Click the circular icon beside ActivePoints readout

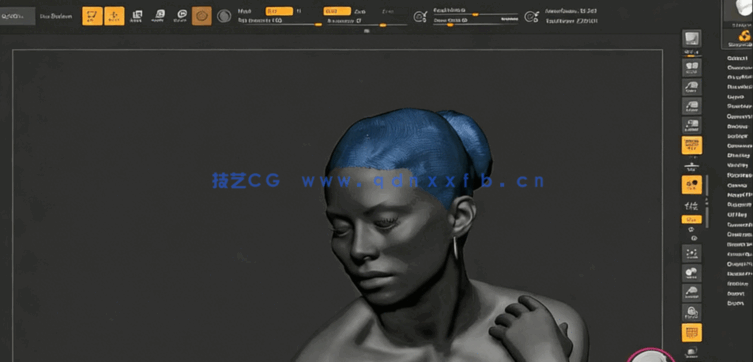pos(531,17)
